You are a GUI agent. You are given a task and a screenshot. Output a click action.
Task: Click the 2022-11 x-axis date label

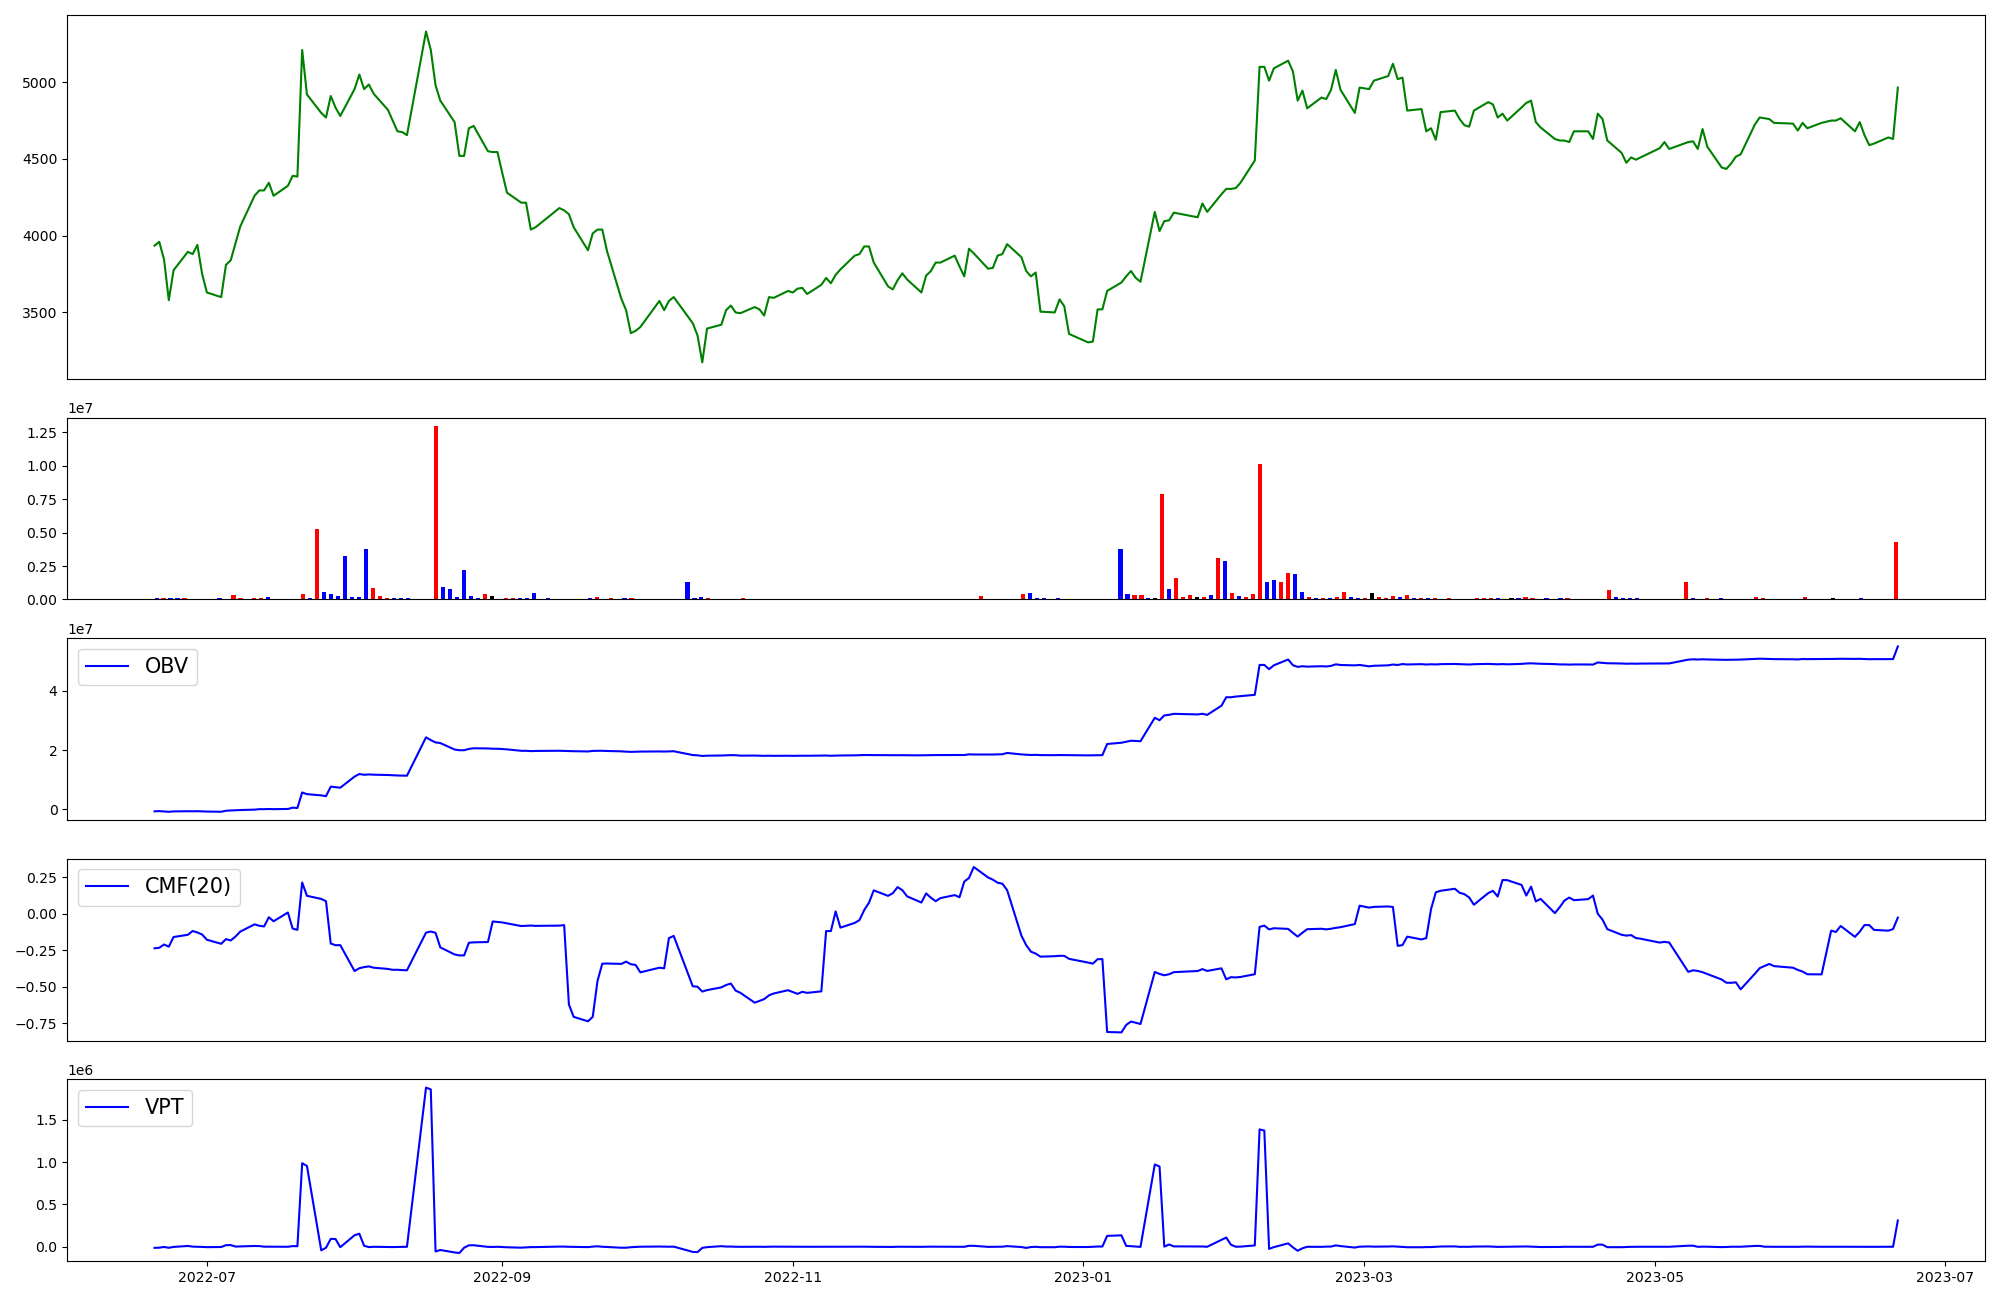[792, 1277]
